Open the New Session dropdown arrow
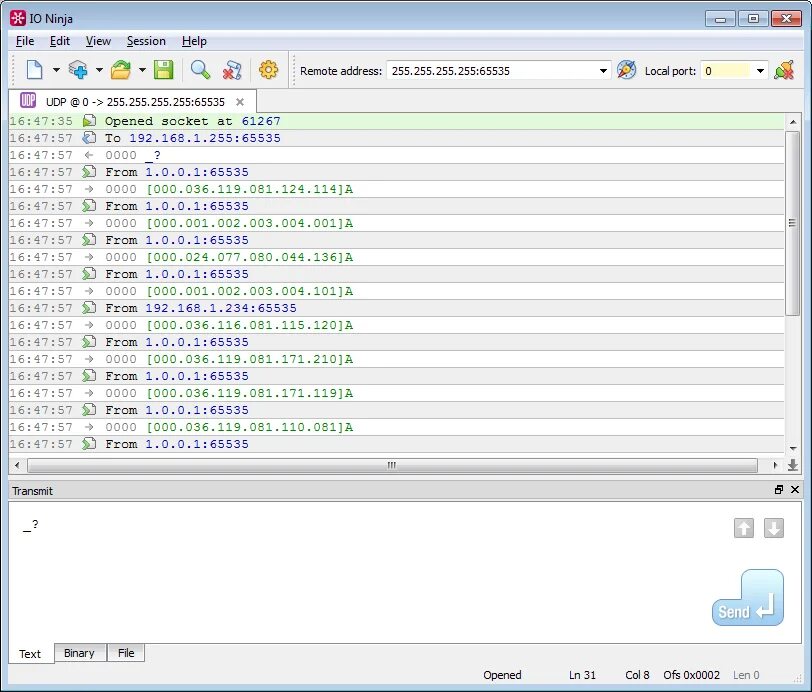Screen dimensions: 812x692 56,70
